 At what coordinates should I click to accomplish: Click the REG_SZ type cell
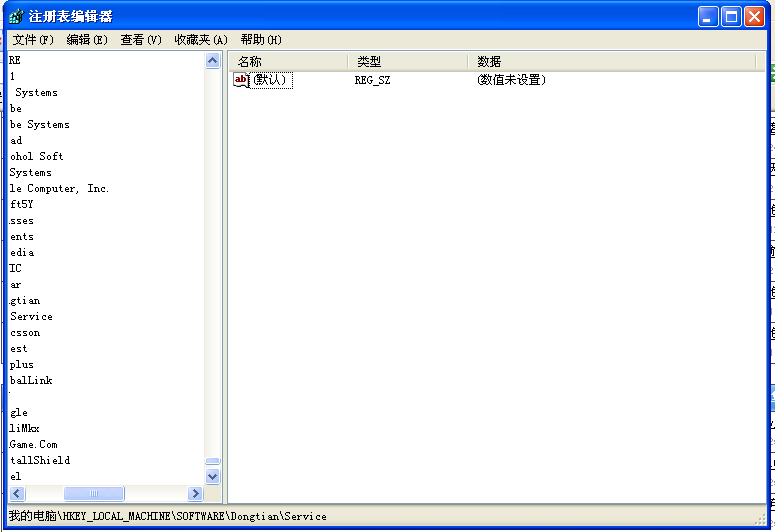tap(372, 80)
